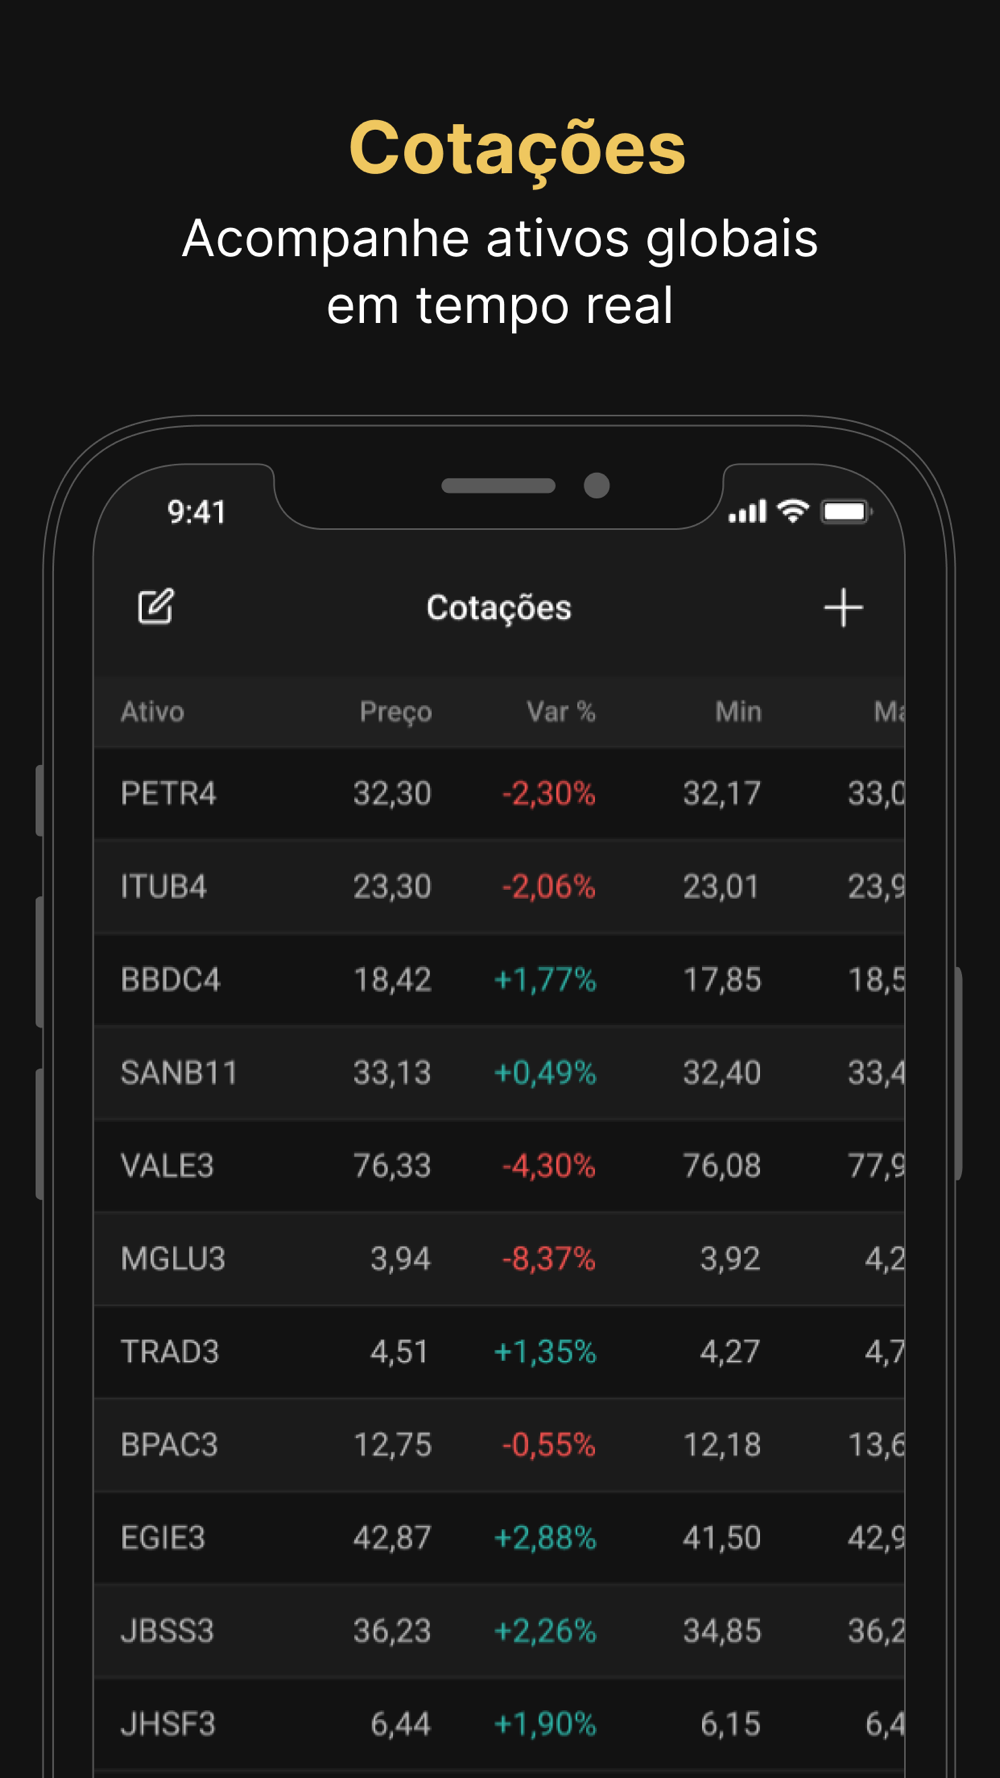This screenshot has width=1000, height=1778.
Task: Sort by the Min column header
Action: click(x=738, y=712)
